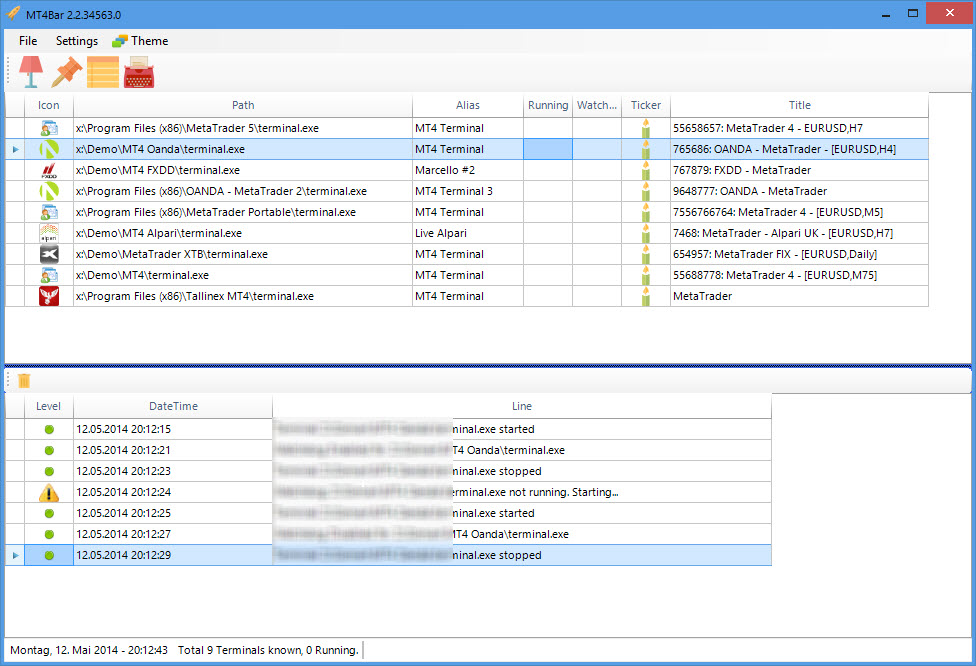Click ticker candle in MT4 Oanda row
Viewport: 976px width, 666px height.
click(x=645, y=149)
